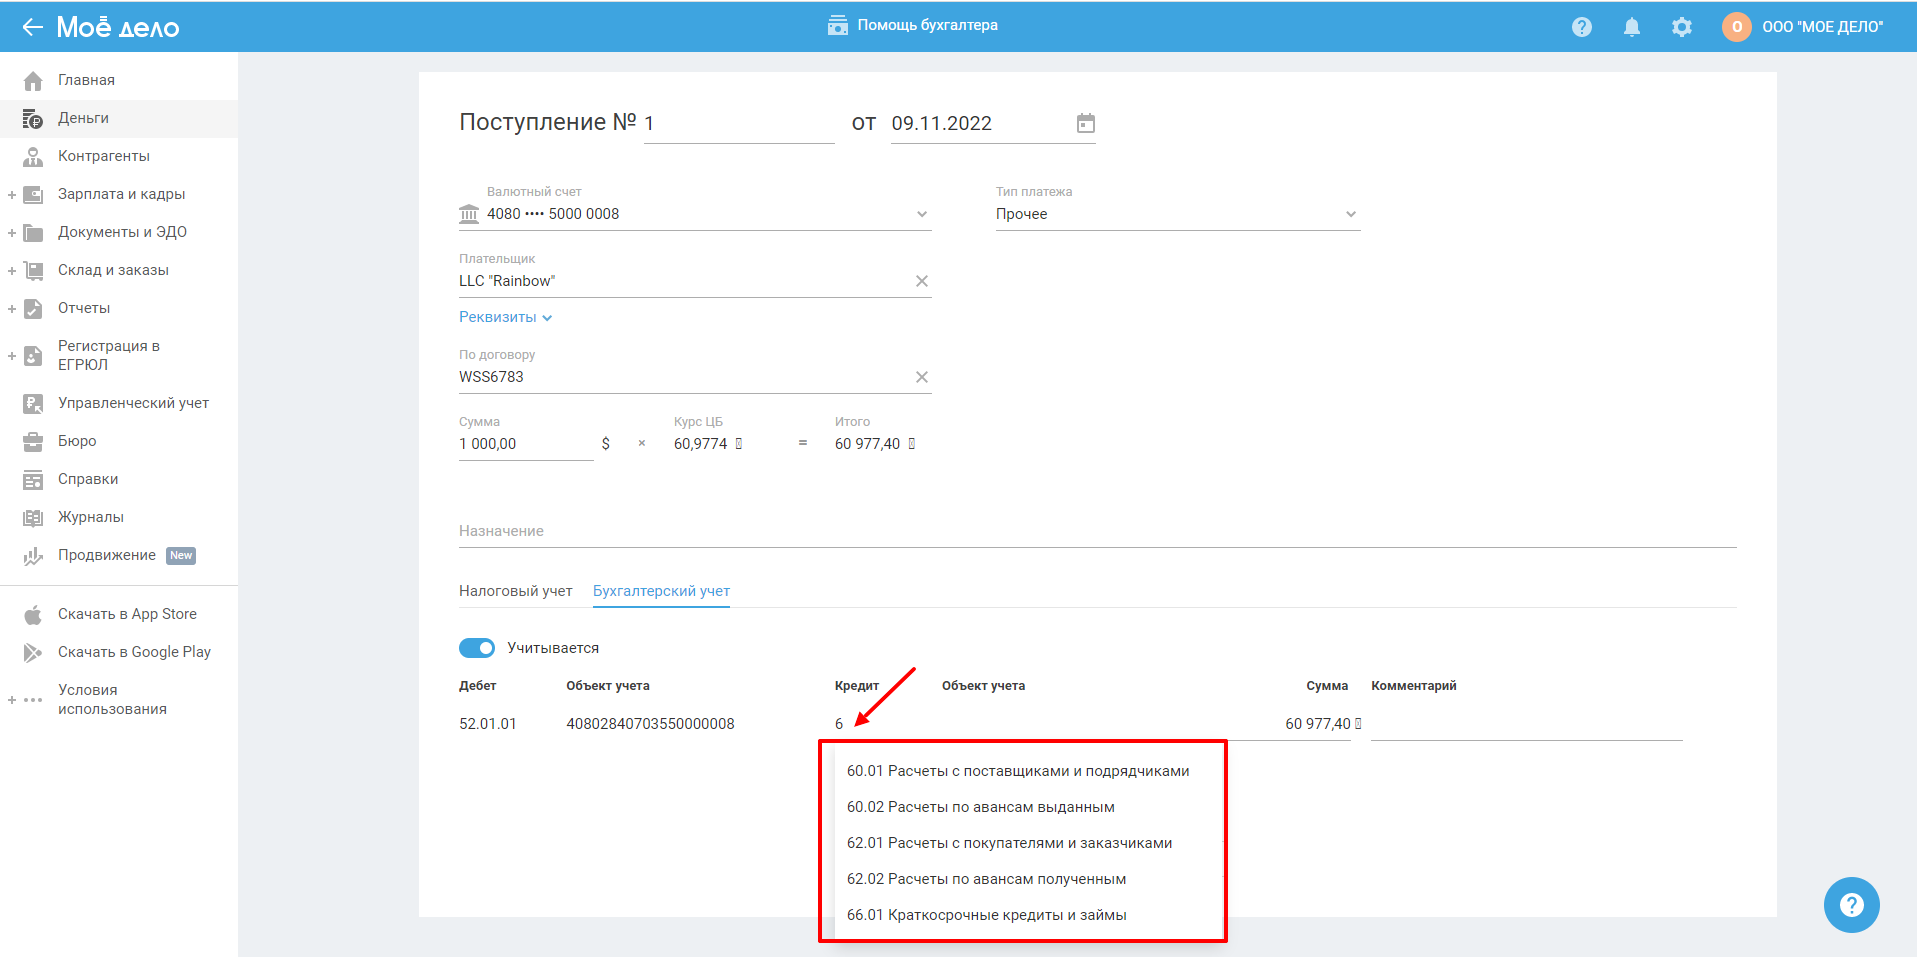1917x957 pixels.
Task: Select 62.01 Расчеты с покупателями и заказчиками
Action: 1009,843
